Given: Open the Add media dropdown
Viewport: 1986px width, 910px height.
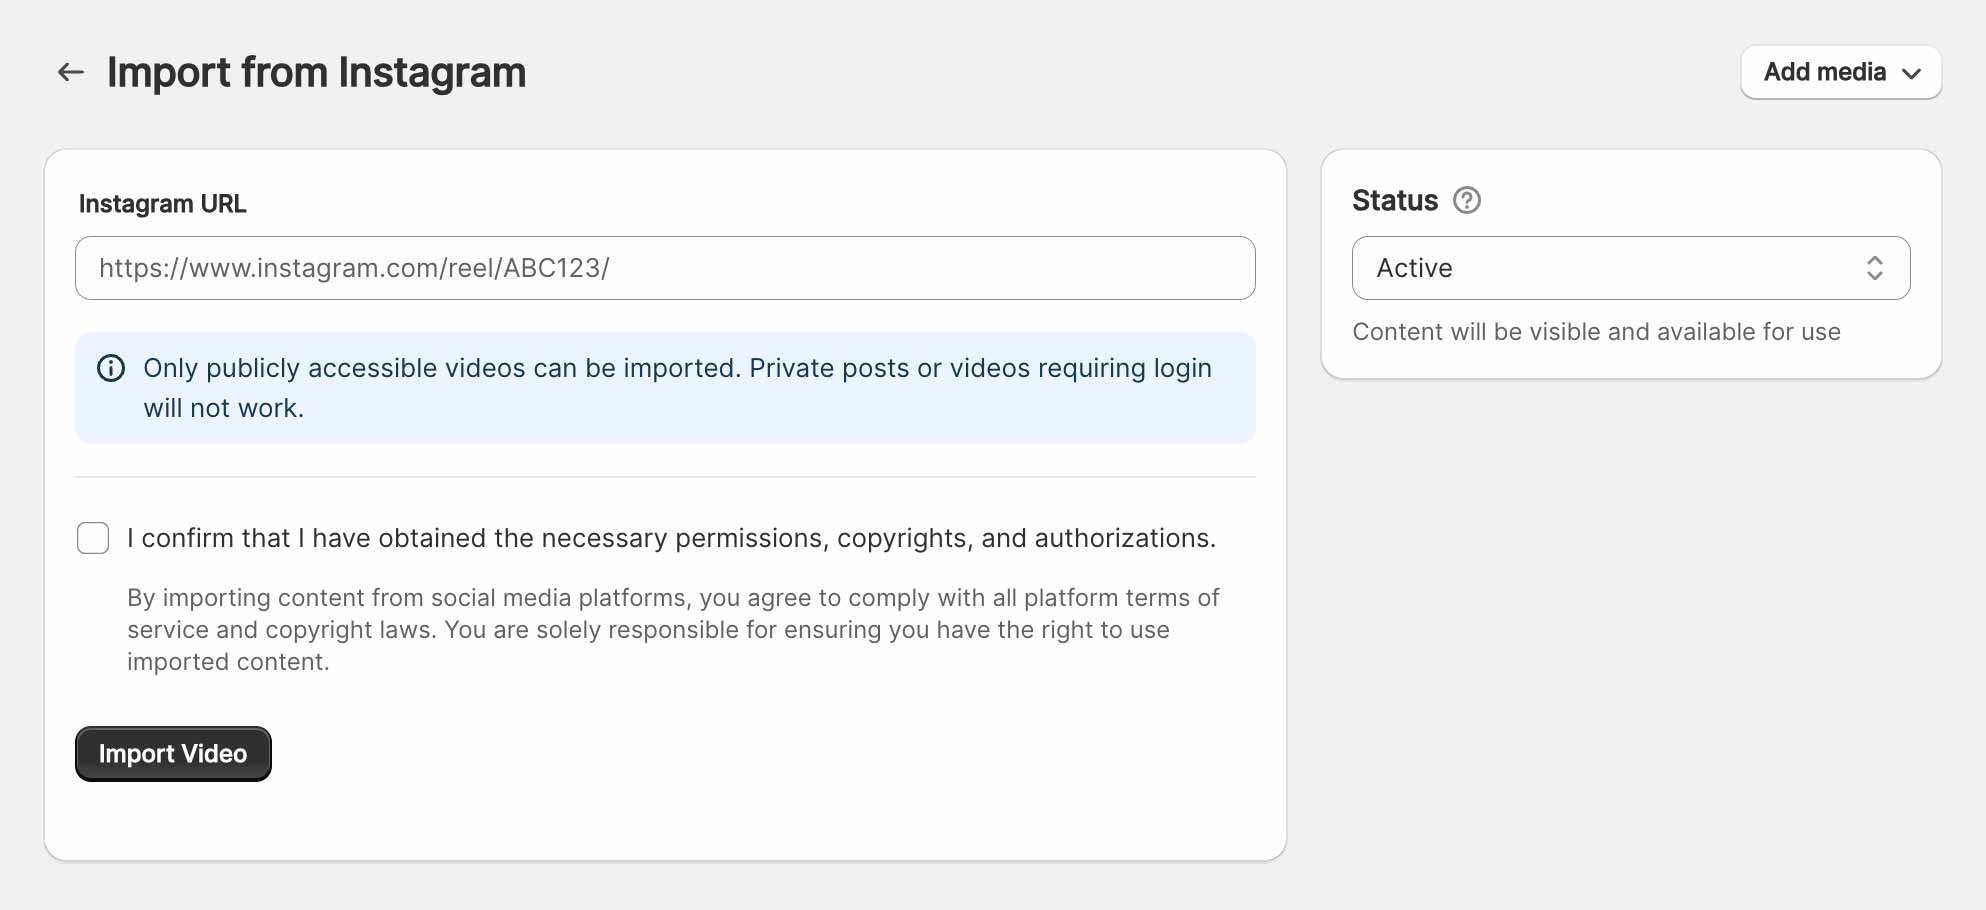Looking at the screenshot, I should click(1840, 72).
